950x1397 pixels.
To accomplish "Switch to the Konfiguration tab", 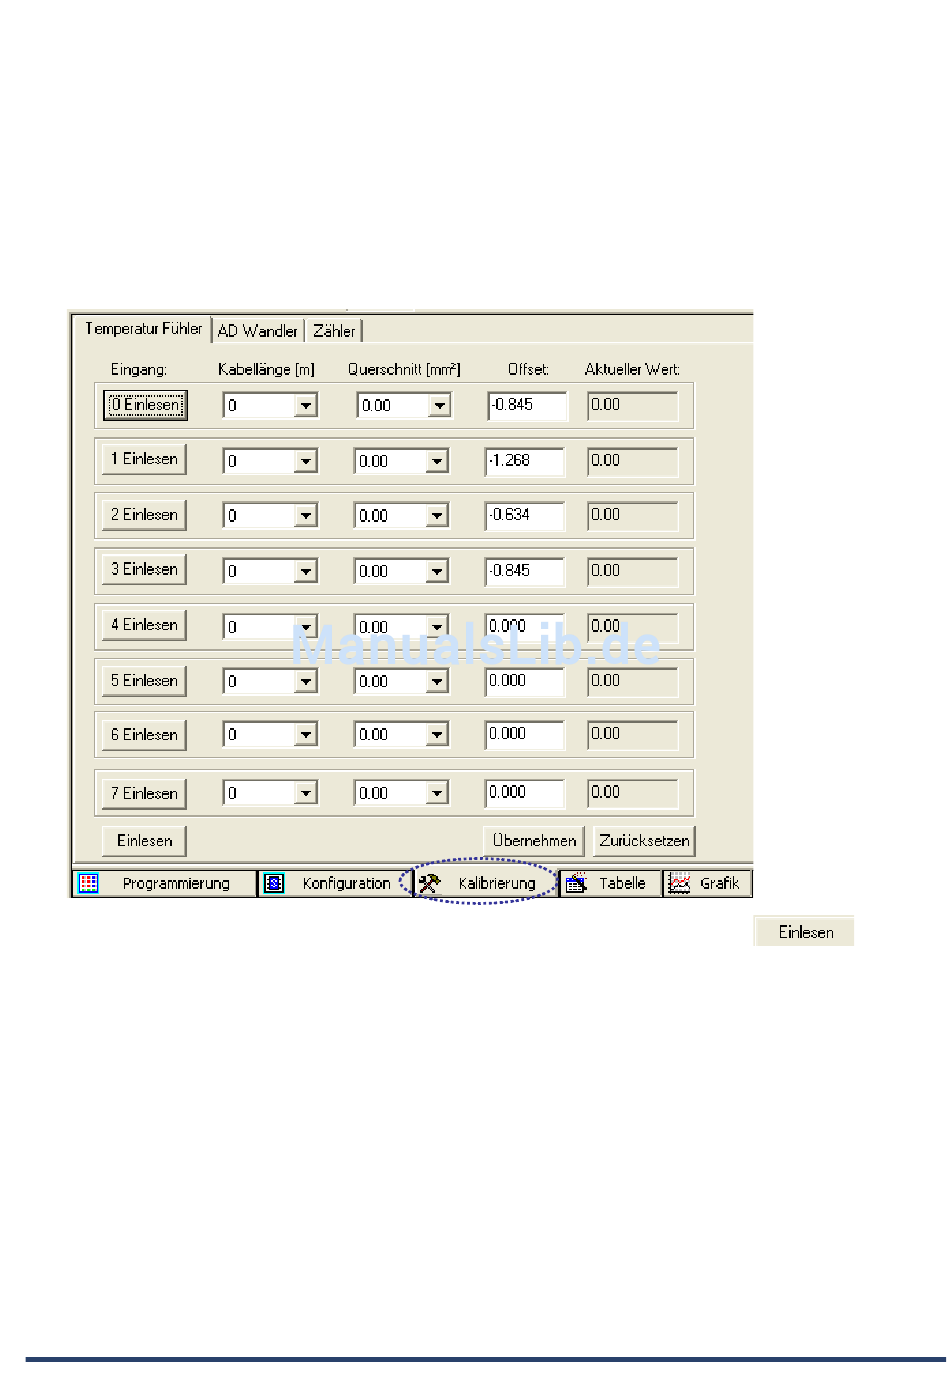I will 336,884.
